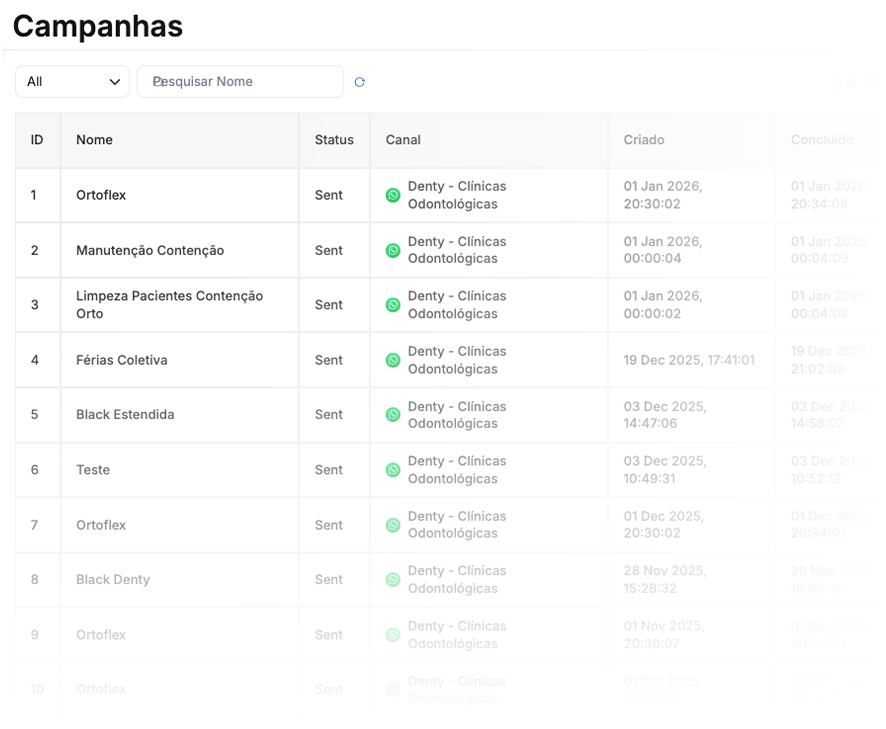
Task: Click the WhatsApp icon in the Teste row
Action: click(x=393, y=470)
